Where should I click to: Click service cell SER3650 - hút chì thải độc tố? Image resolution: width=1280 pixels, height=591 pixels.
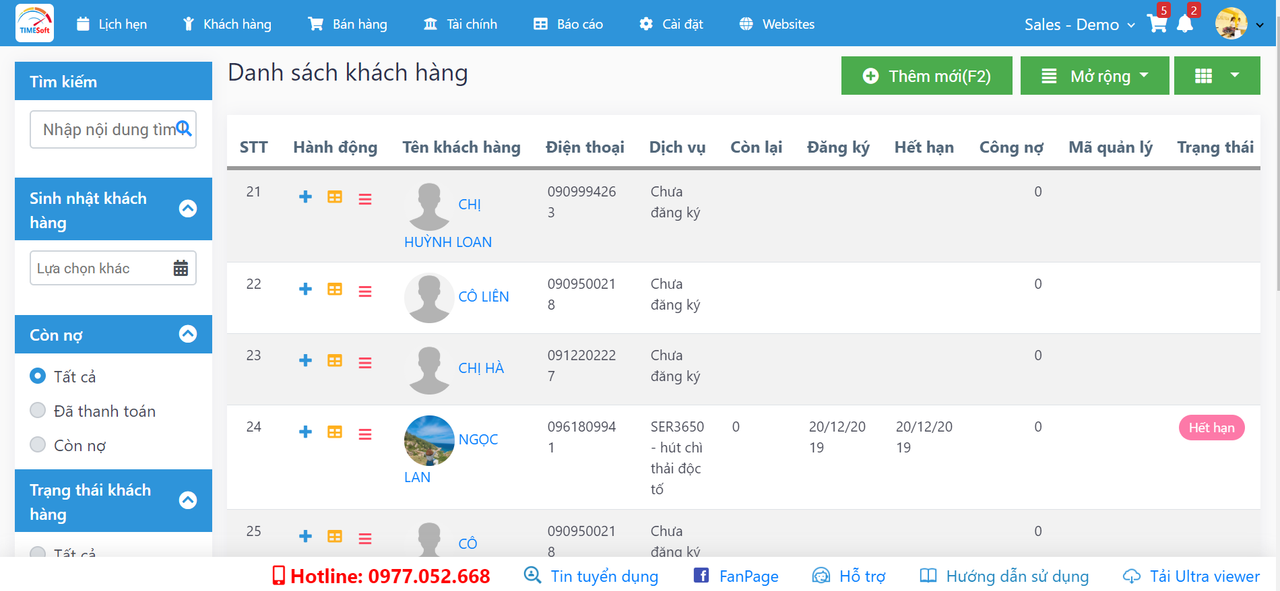point(677,458)
